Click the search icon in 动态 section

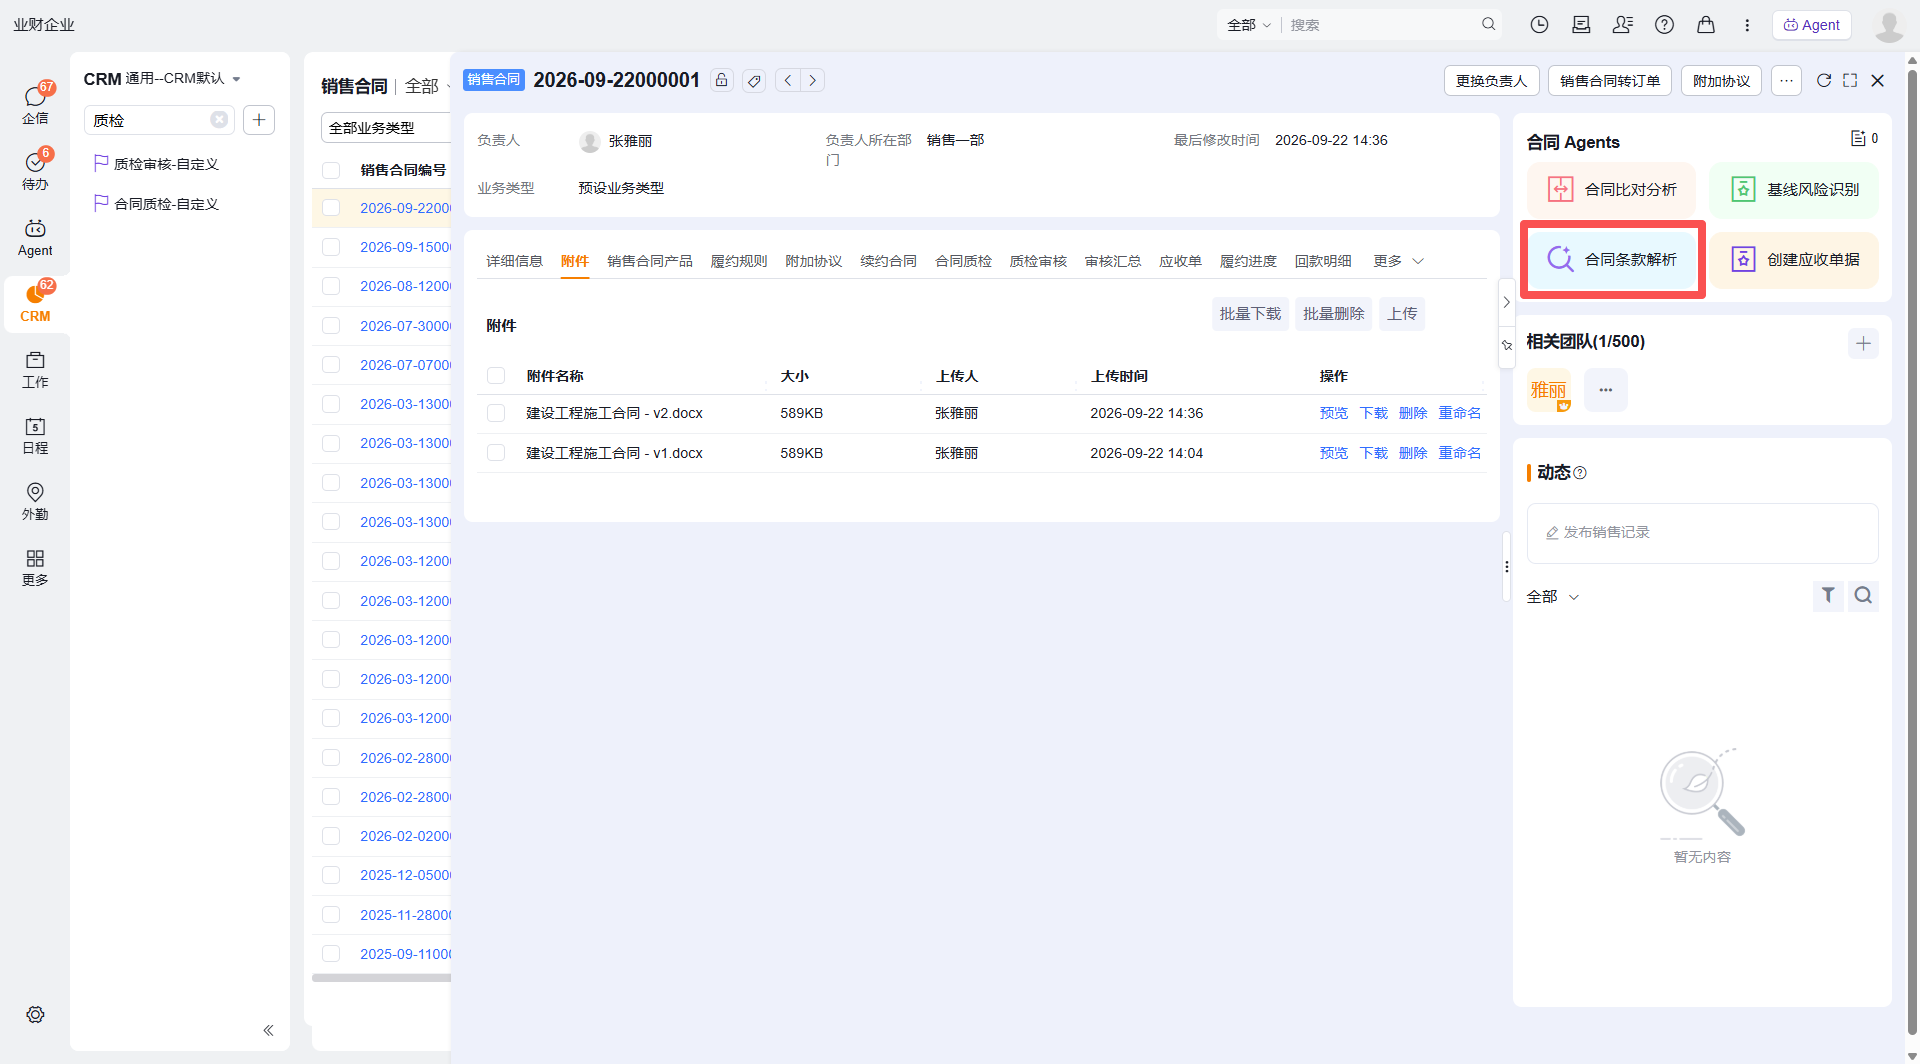[x=1863, y=595]
